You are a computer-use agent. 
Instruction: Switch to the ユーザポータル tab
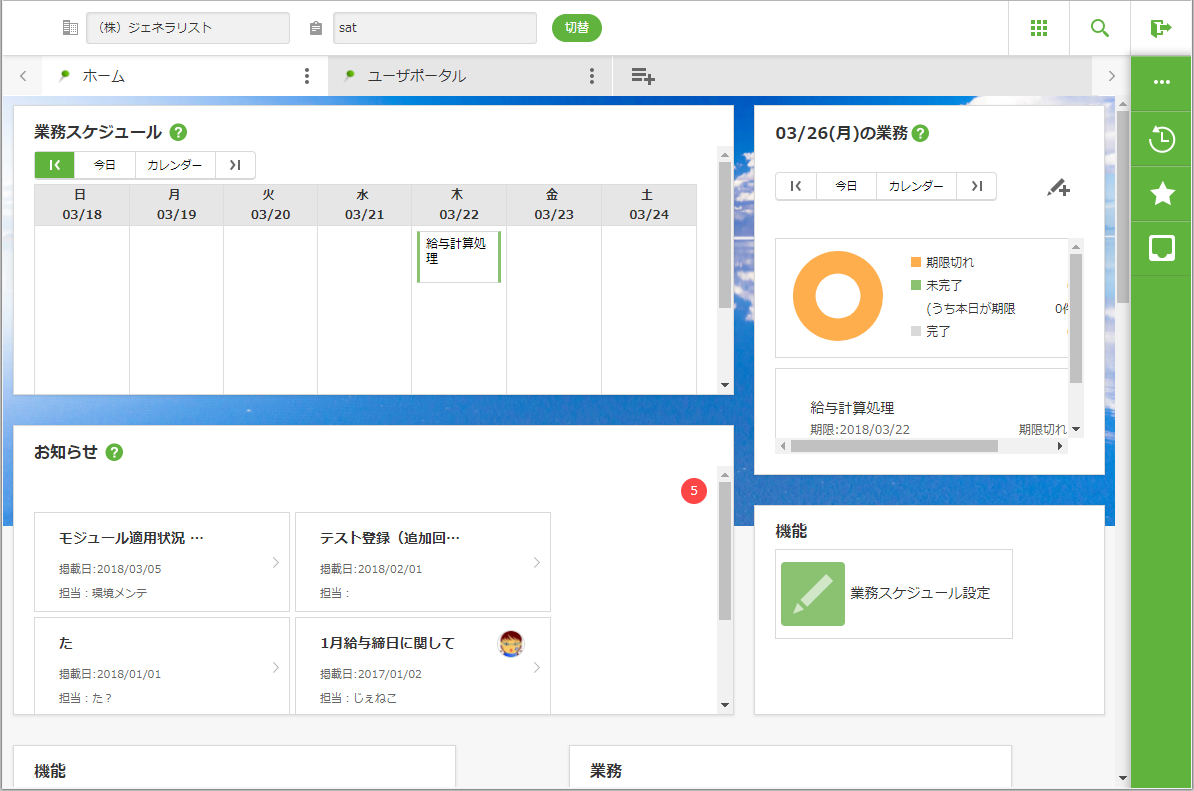[416, 76]
